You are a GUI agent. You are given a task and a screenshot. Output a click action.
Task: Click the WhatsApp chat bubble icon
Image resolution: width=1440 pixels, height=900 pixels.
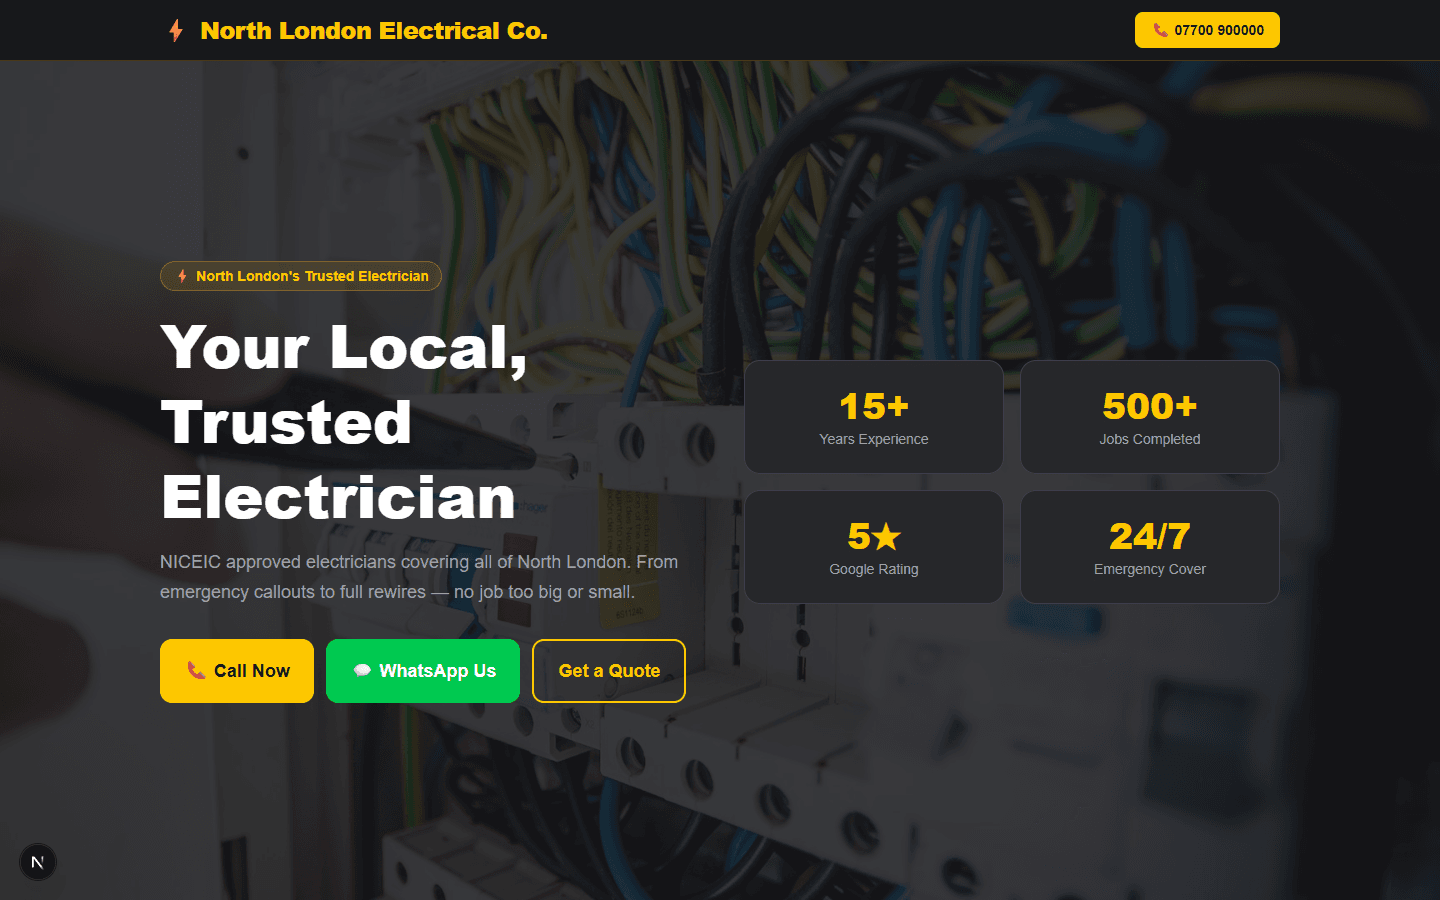361,671
